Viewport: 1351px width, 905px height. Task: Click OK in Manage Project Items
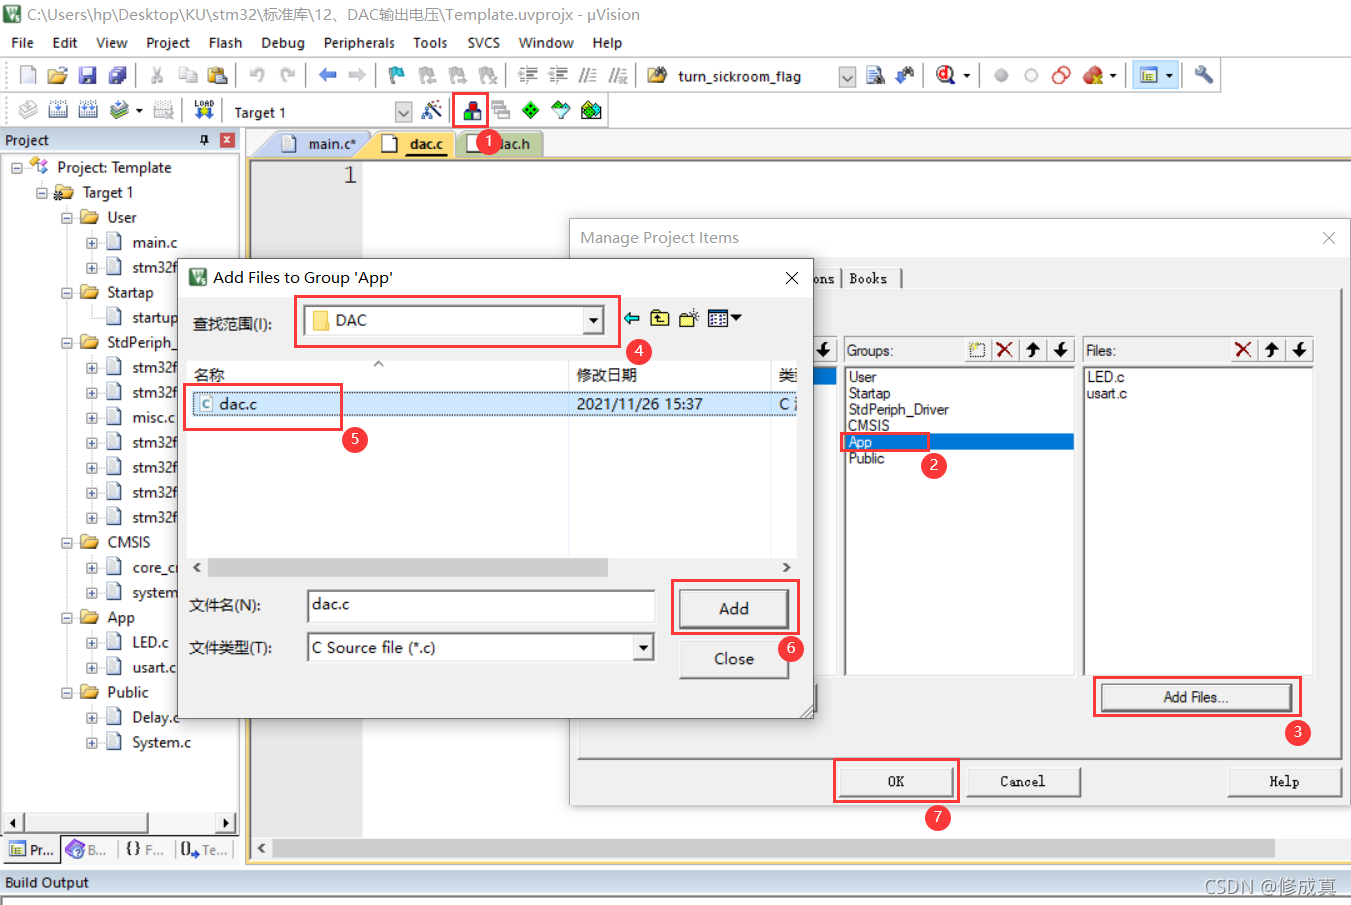[x=896, y=781]
